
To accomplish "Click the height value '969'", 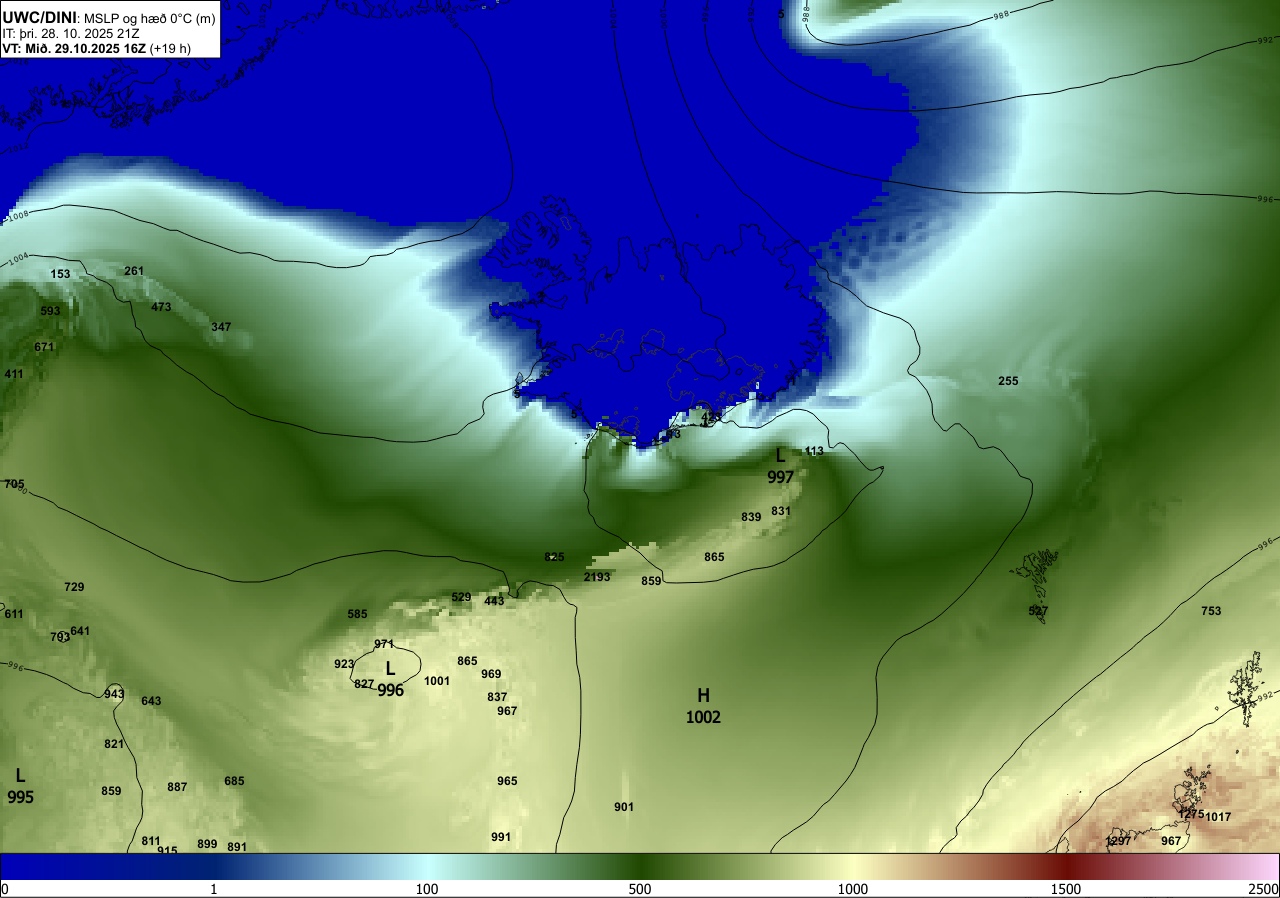I will [491, 674].
